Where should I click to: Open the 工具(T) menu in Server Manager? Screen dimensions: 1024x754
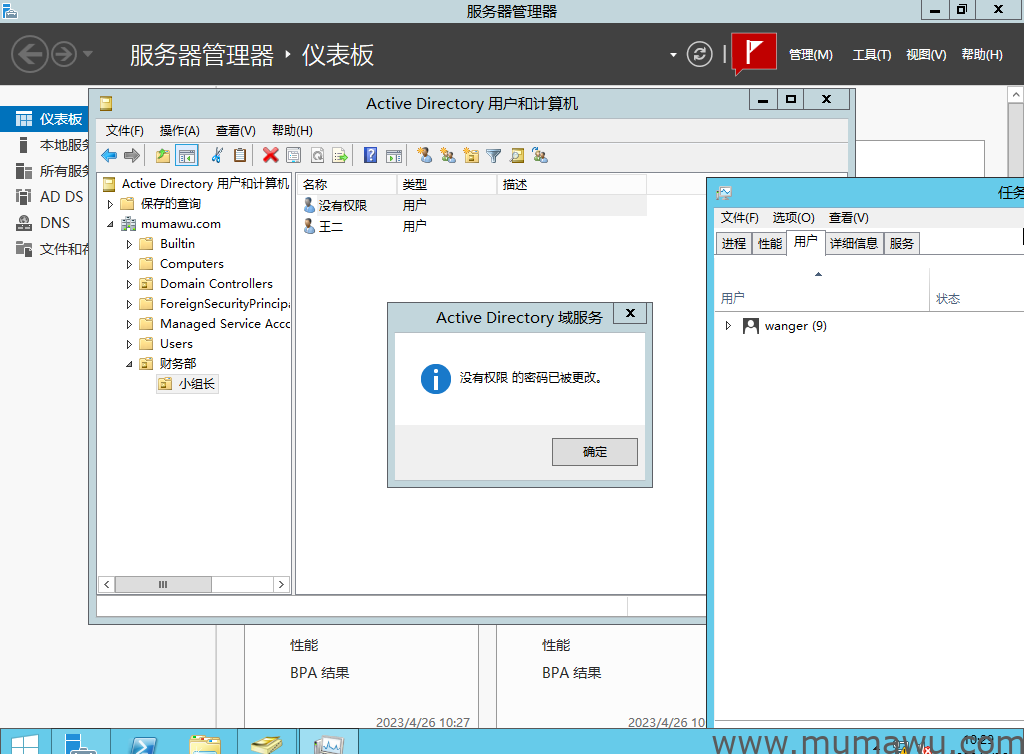coord(871,55)
